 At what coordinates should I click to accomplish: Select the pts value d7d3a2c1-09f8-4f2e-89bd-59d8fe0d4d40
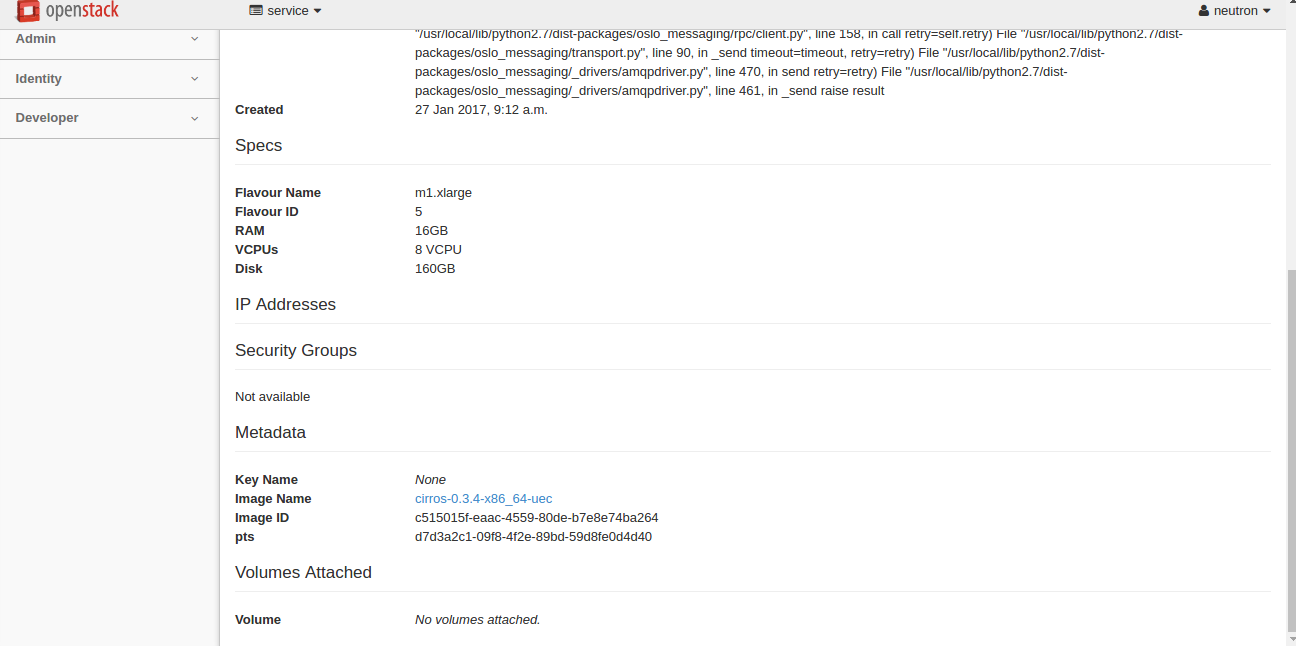point(533,537)
